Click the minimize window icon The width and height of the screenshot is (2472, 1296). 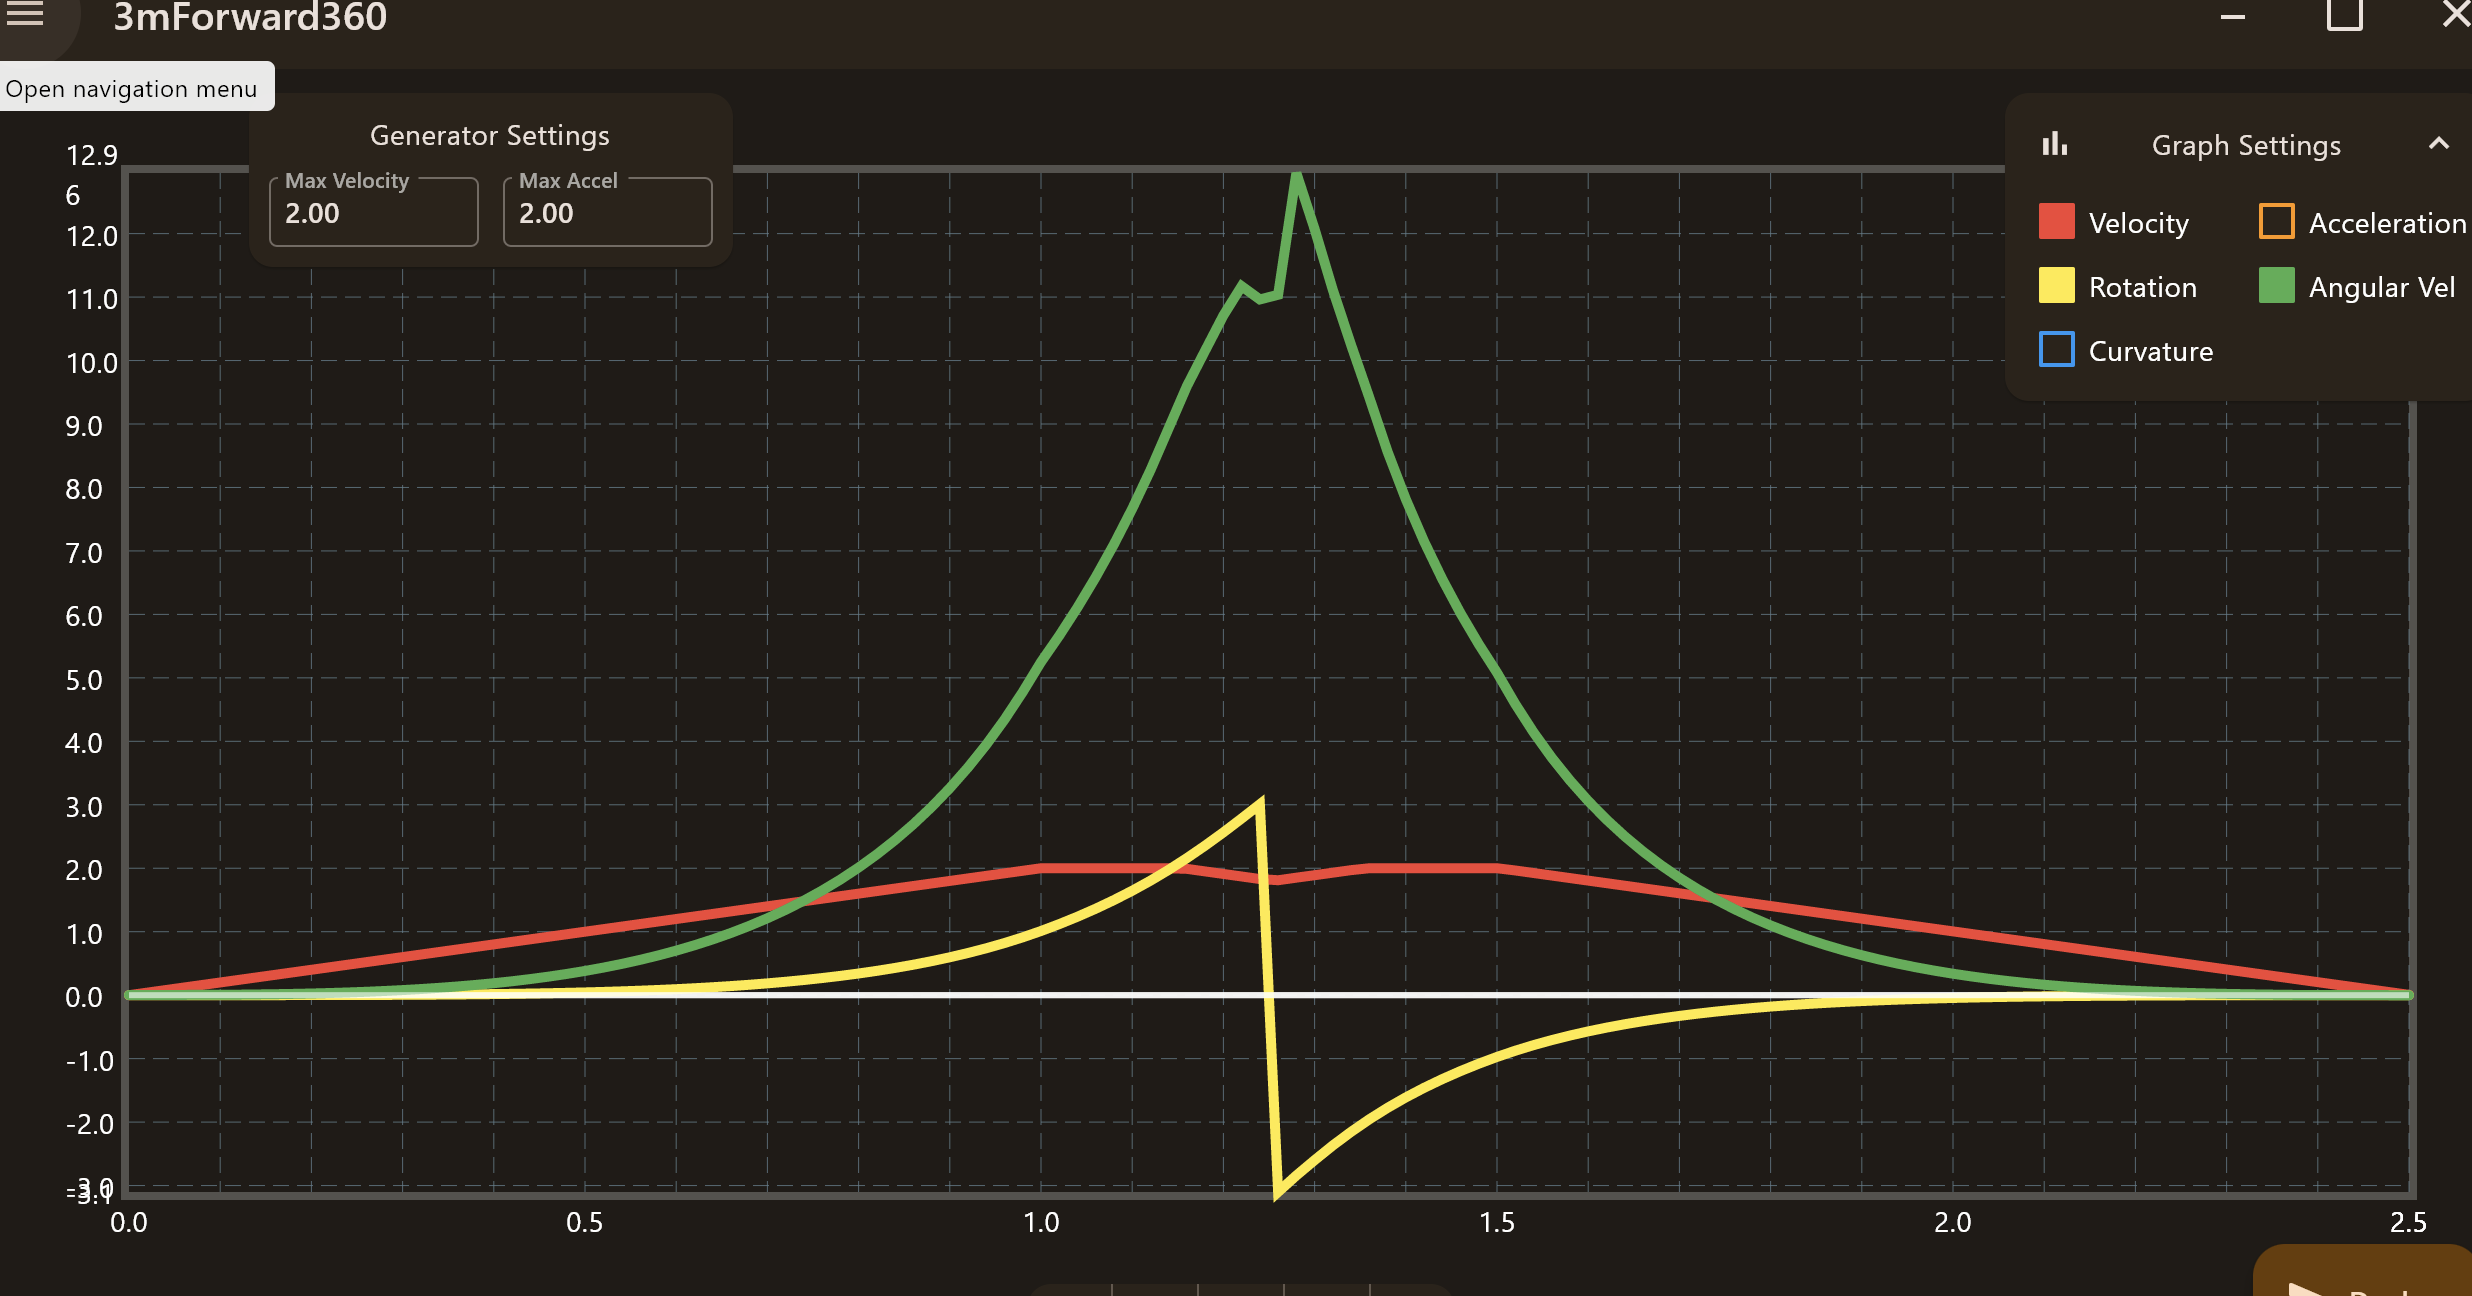[2231, 15]
